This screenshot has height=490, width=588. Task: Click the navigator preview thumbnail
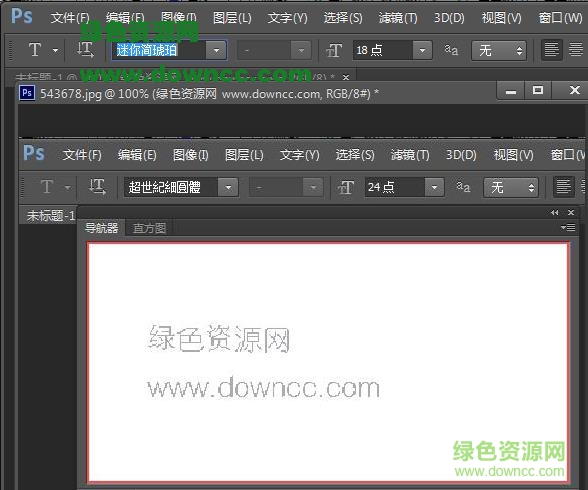(328, 362)
